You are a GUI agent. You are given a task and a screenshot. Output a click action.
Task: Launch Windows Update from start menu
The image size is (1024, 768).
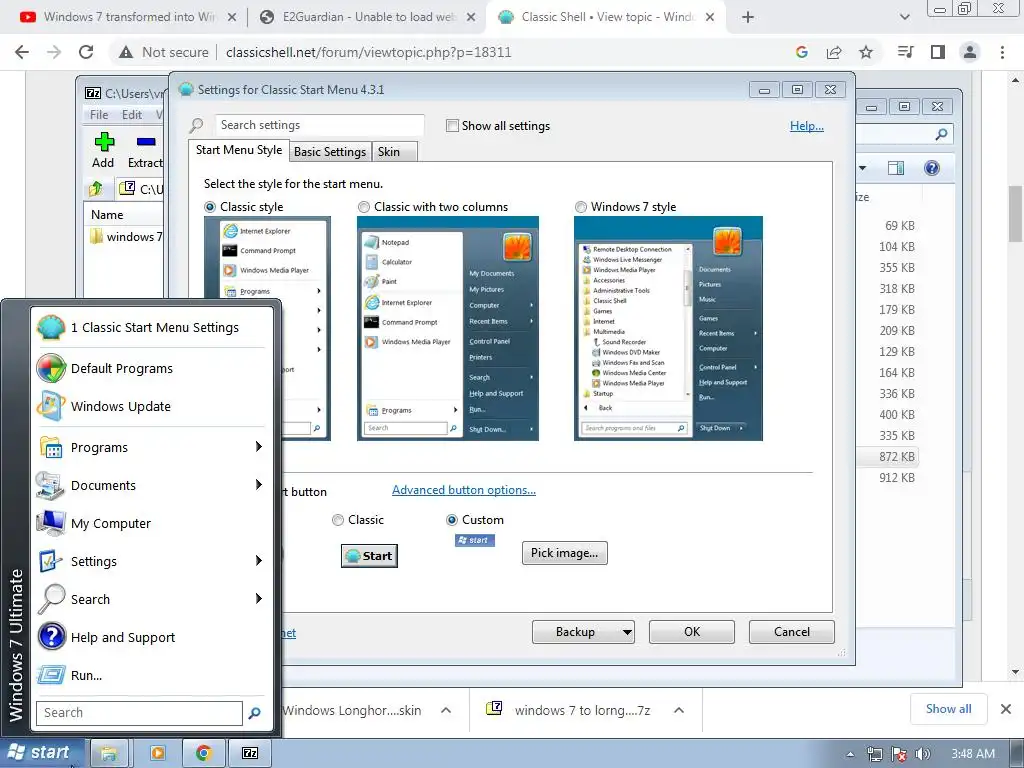coord(51,406)
